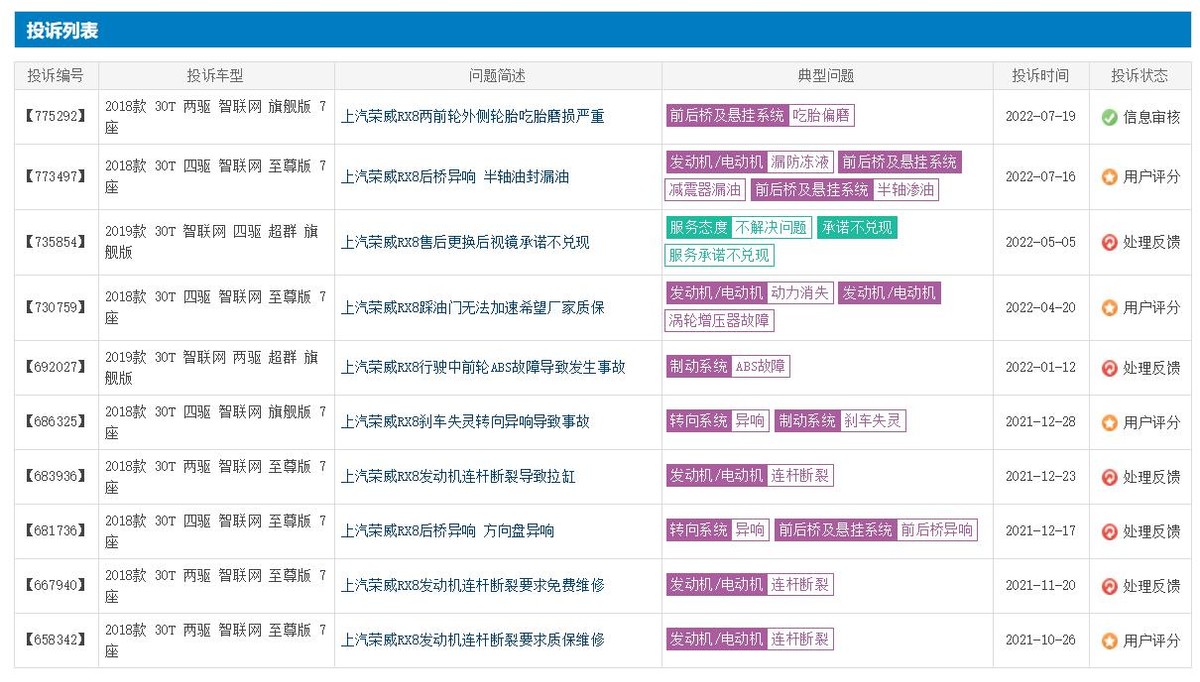Image resolution: width=1200 pixels, height=682 pixels.
Task: Click the red feedback icon for complaint 681736
Action: point(1109,532)
